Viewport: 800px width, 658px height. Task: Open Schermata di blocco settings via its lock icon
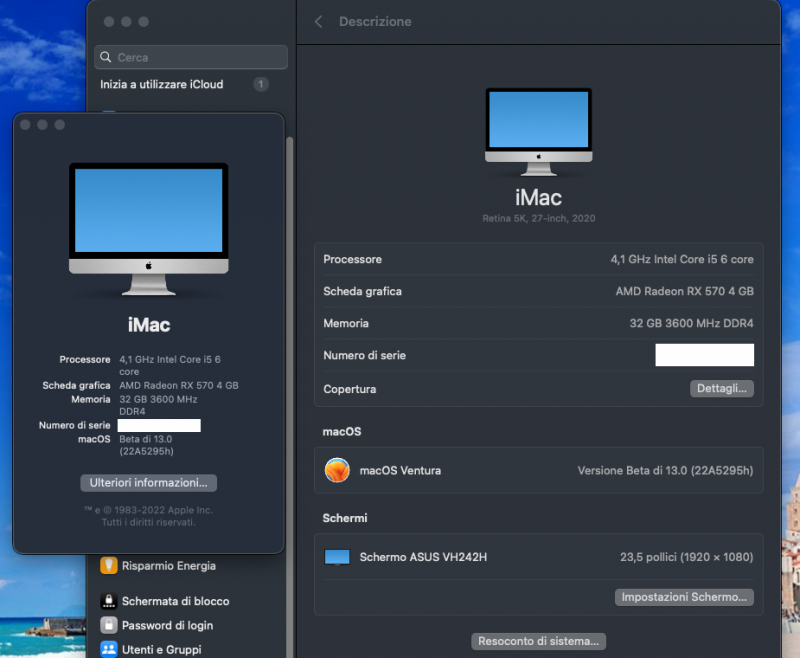pyautogui.click(x=109, y=601)
